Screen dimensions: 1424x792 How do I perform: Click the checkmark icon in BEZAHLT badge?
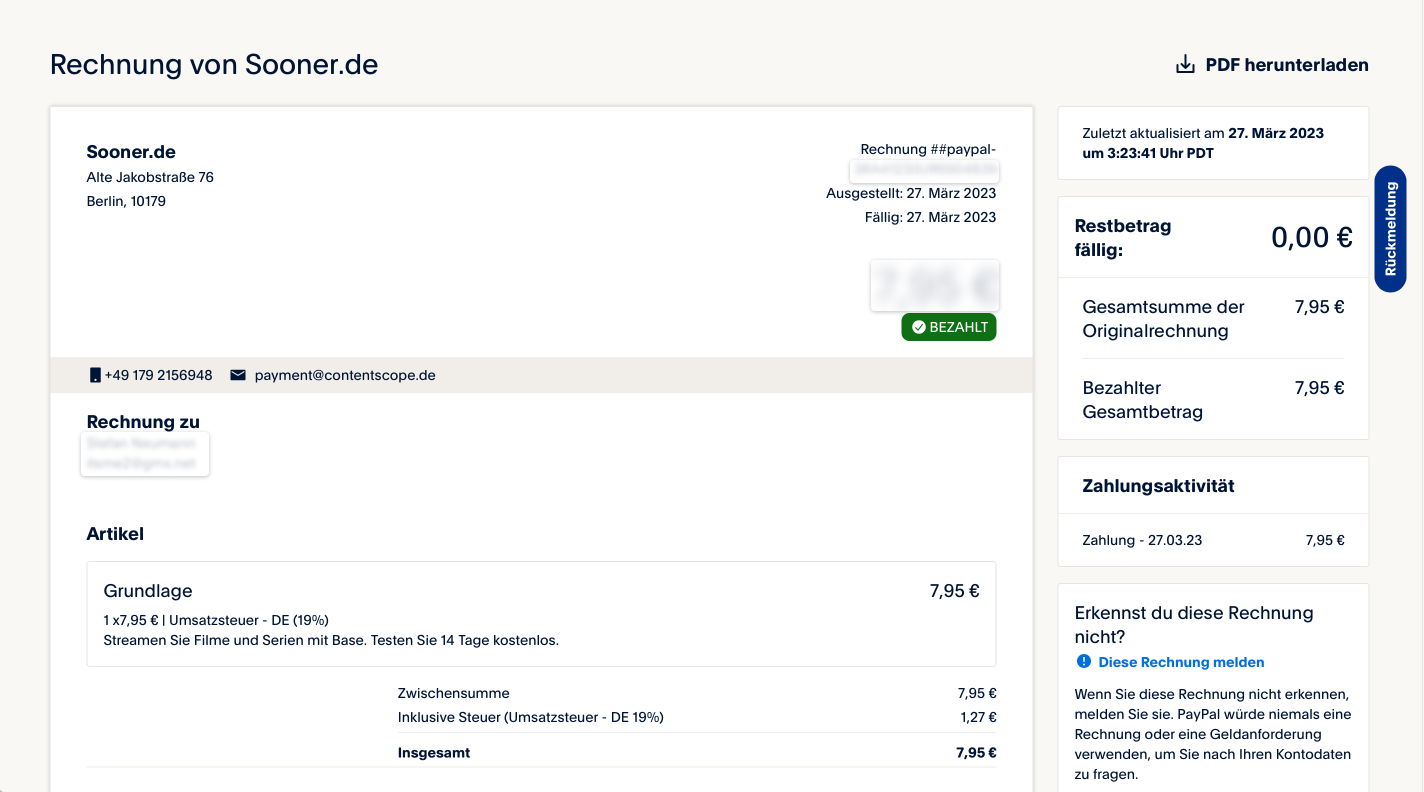pyautogui.click(x=918, y=327)
